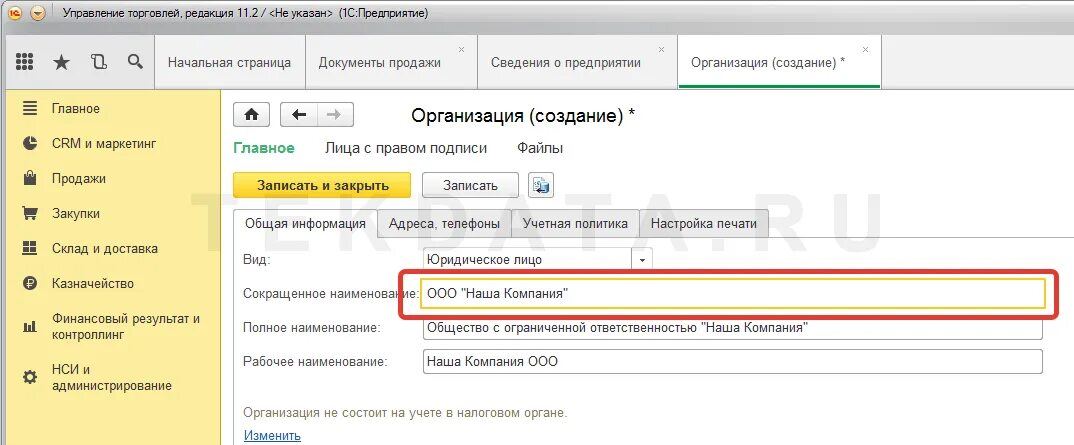This screenshot has height=445, width=1074.
Task: Click the exchange icon next to Записать
Action: (540, 186)
